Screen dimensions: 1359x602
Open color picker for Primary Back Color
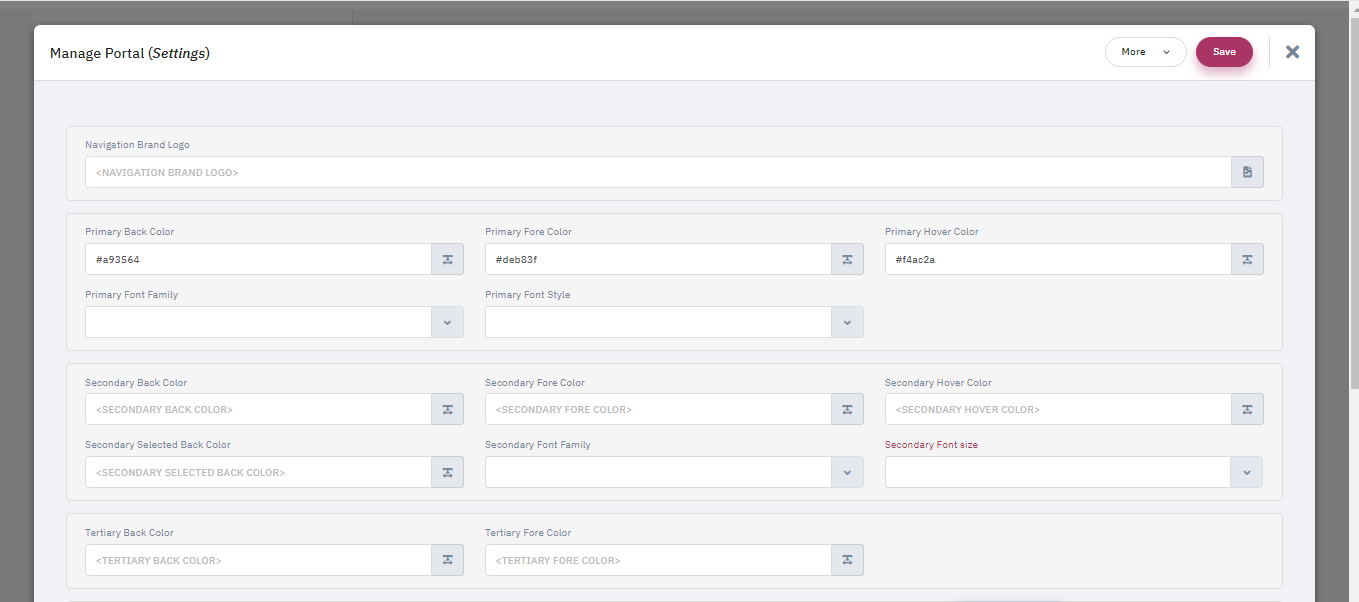coord(447,259)
